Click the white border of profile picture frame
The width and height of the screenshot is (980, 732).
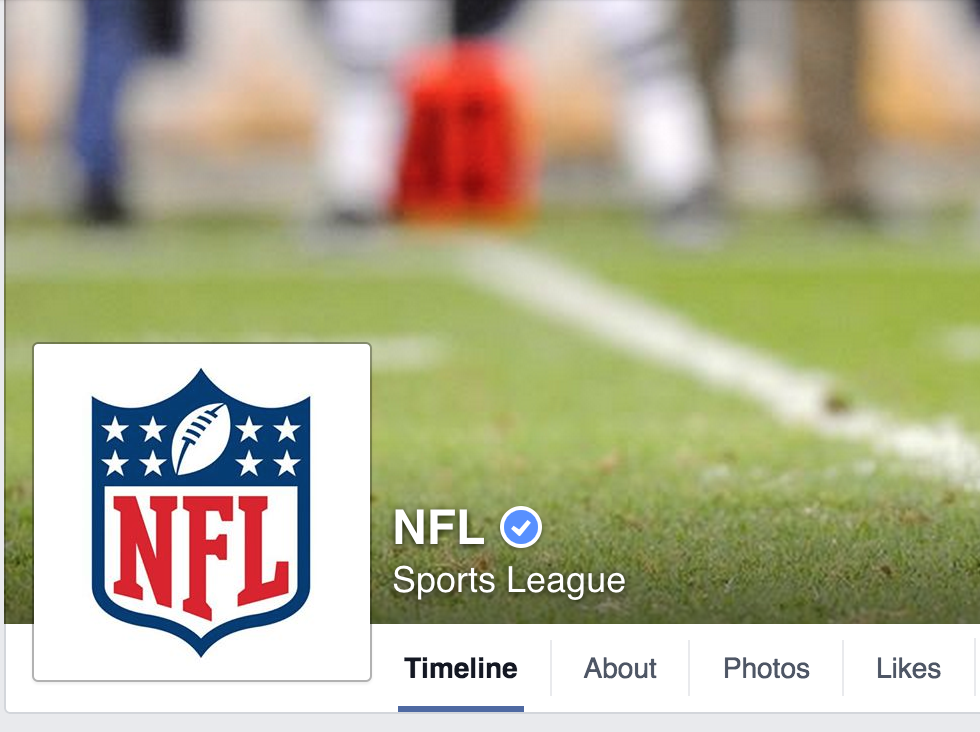click(x=202, y=355)
